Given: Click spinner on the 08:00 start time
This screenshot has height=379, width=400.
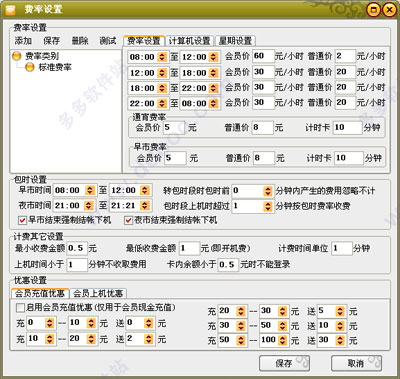Looking at the screenshot, I should coord(162,57).
